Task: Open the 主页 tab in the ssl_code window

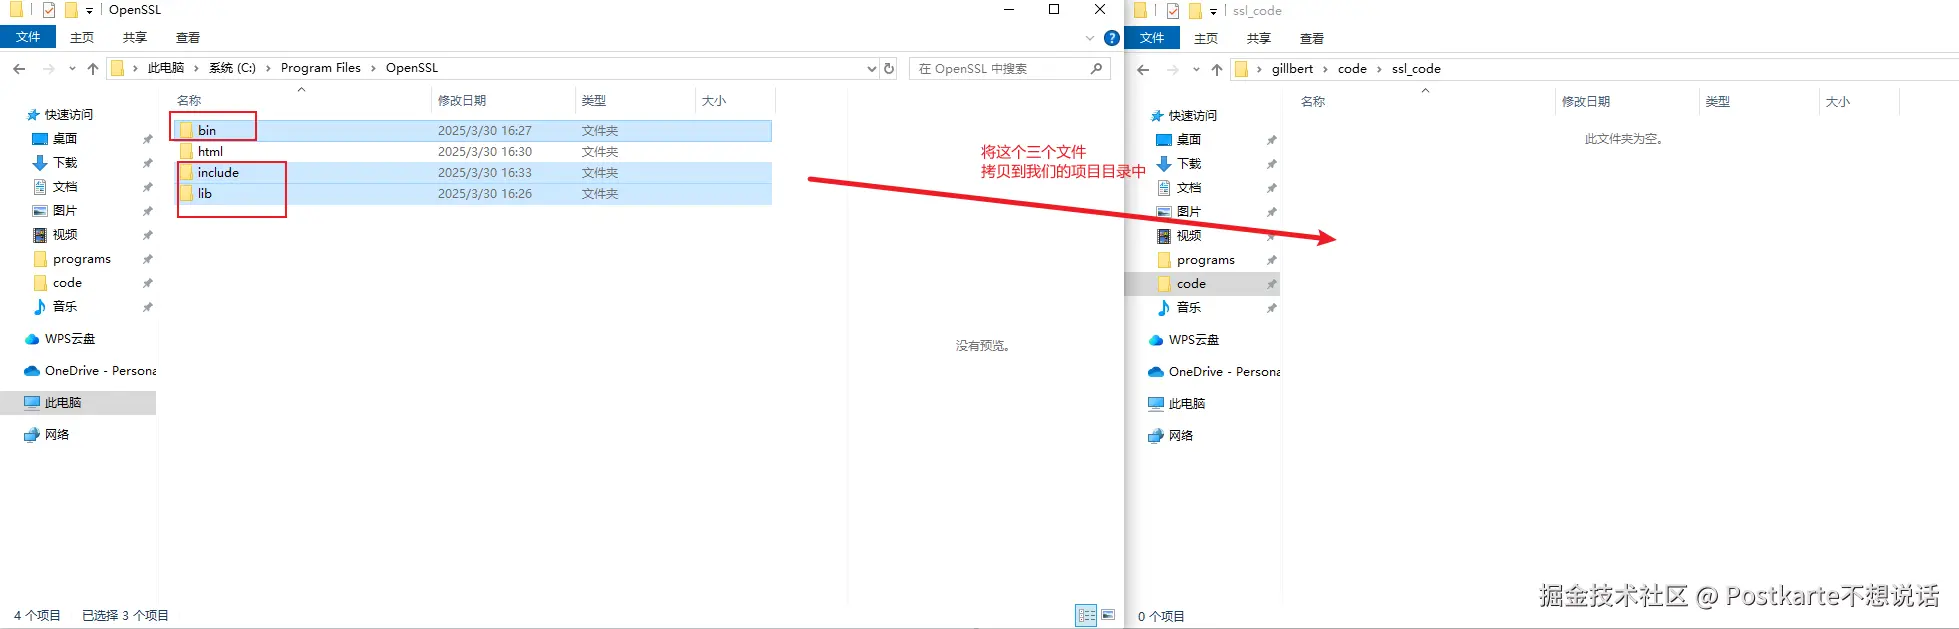Action: pyautogui.click(x=1206, y=39)
